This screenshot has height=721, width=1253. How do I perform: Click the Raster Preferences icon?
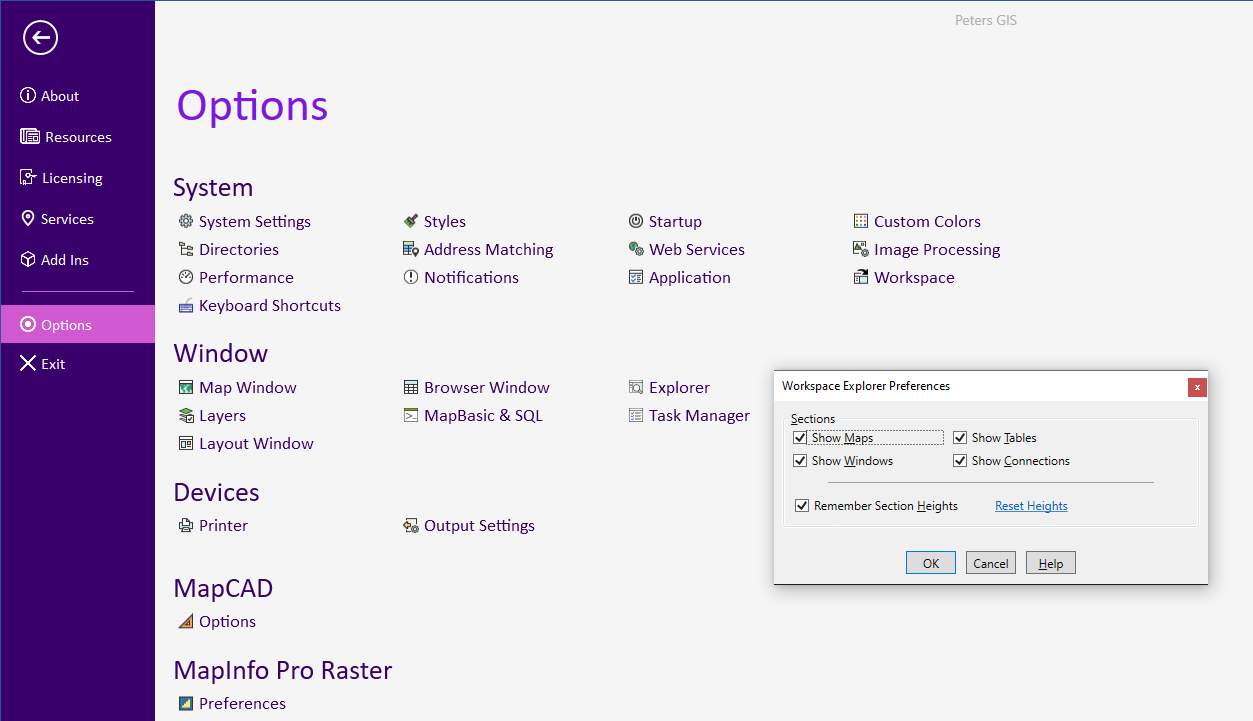186,703
